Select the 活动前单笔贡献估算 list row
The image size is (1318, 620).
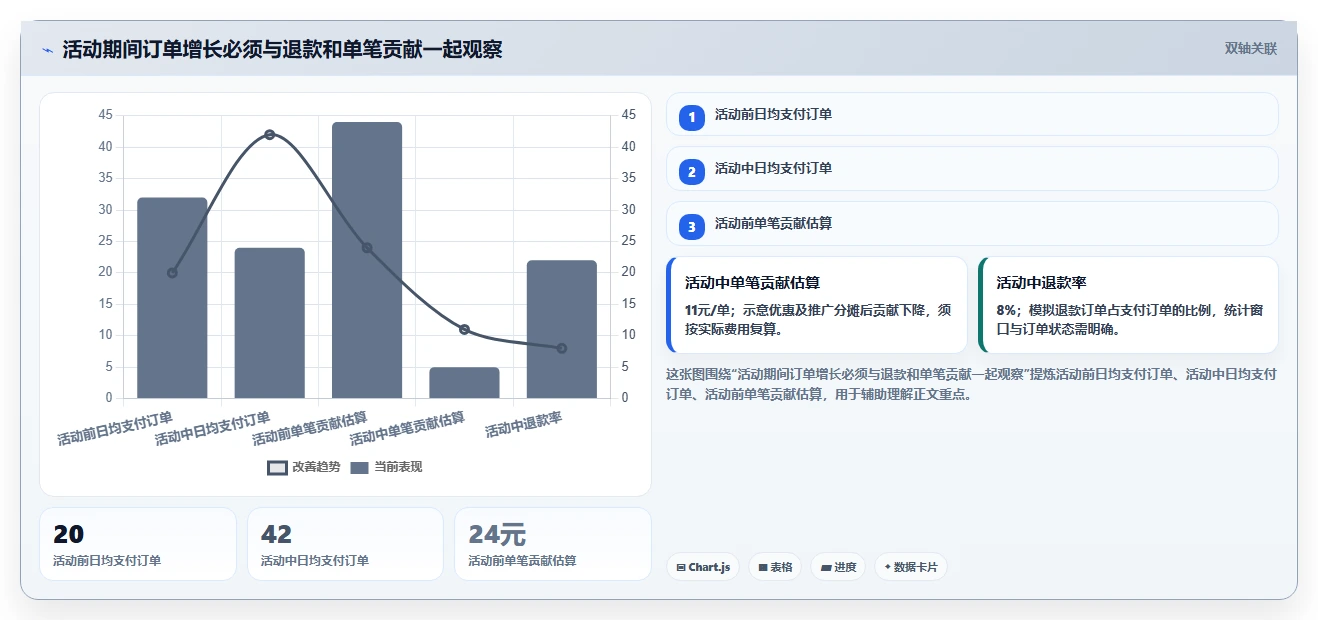pyautogui.click(x=972, y=223)
